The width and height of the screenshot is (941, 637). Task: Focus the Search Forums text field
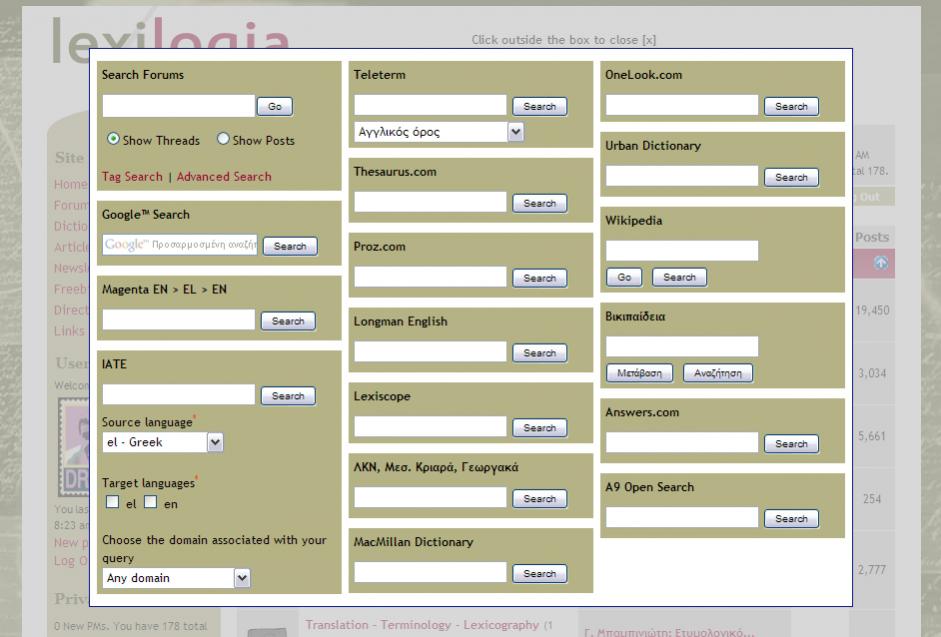coord(179,106)
